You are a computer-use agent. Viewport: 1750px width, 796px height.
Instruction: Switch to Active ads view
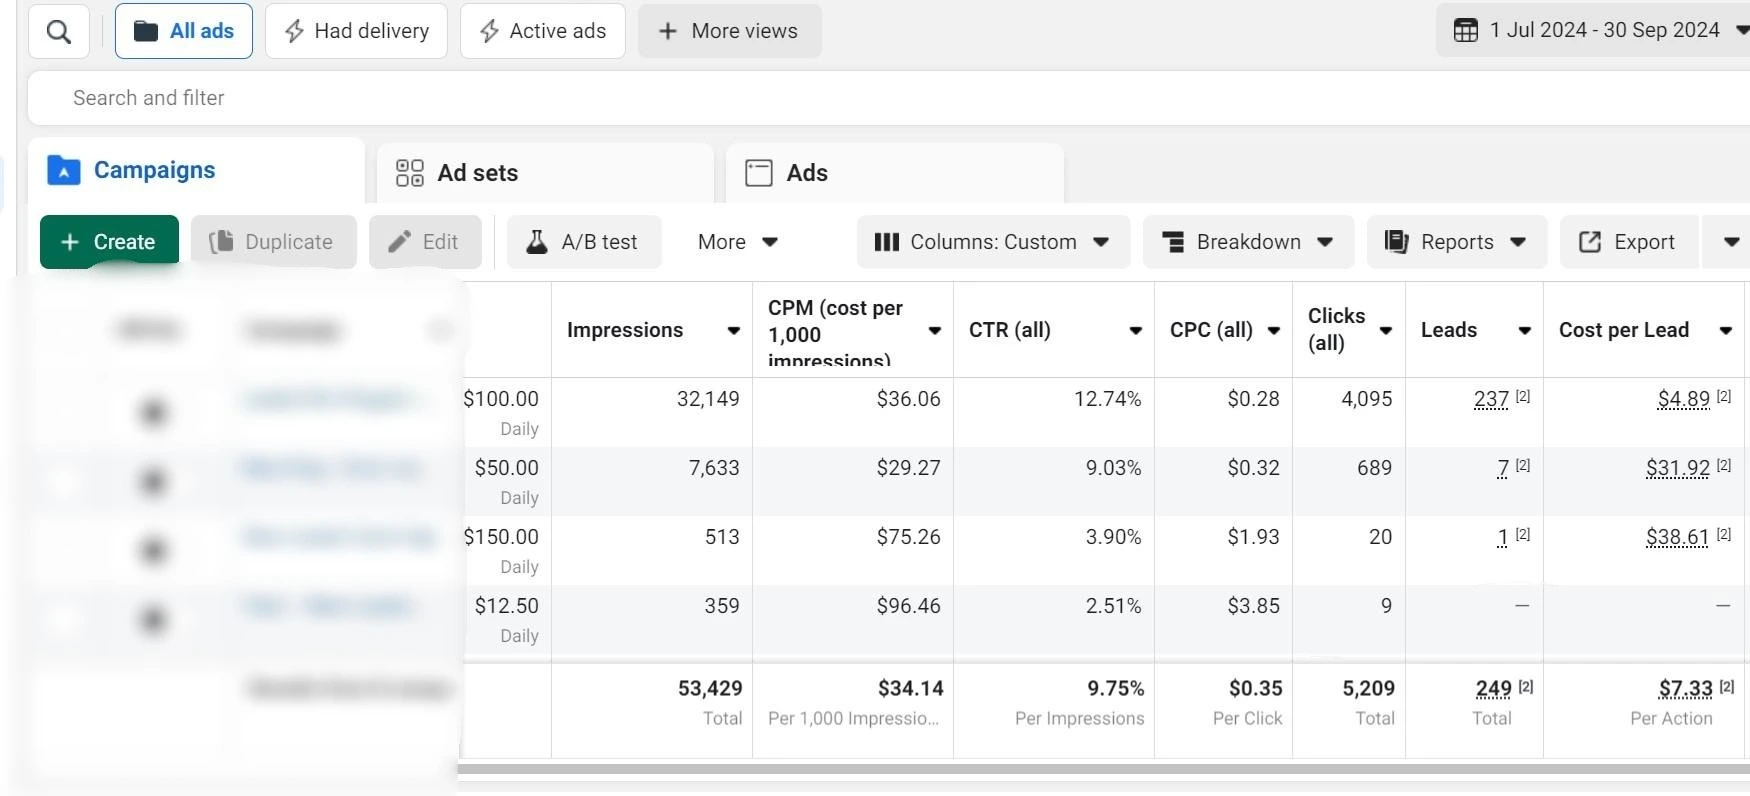coord(543,31)
